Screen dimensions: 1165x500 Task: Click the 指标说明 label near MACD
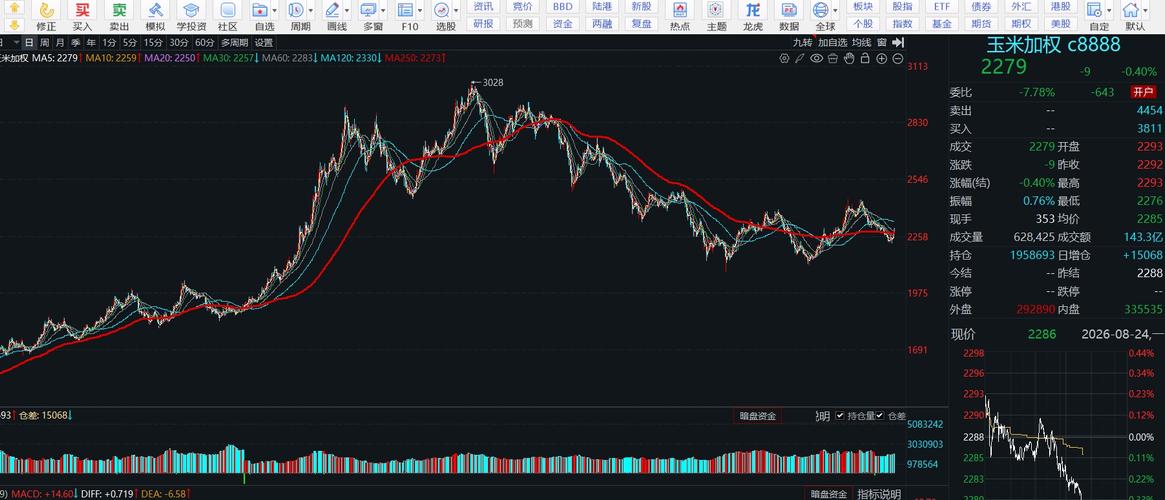click(879, 494)
